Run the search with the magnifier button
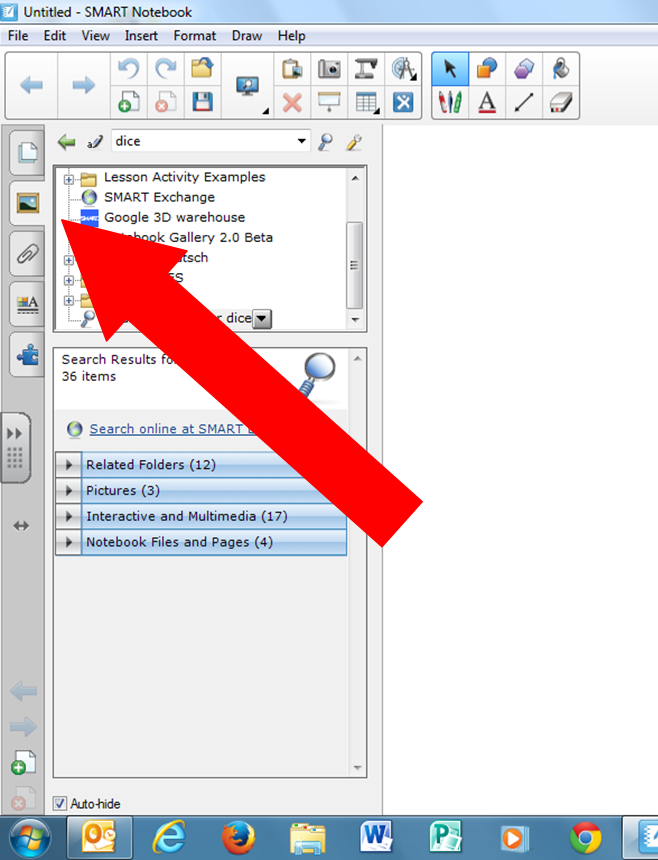The width and height of the screenshot is (658, 860). point(326,142)
